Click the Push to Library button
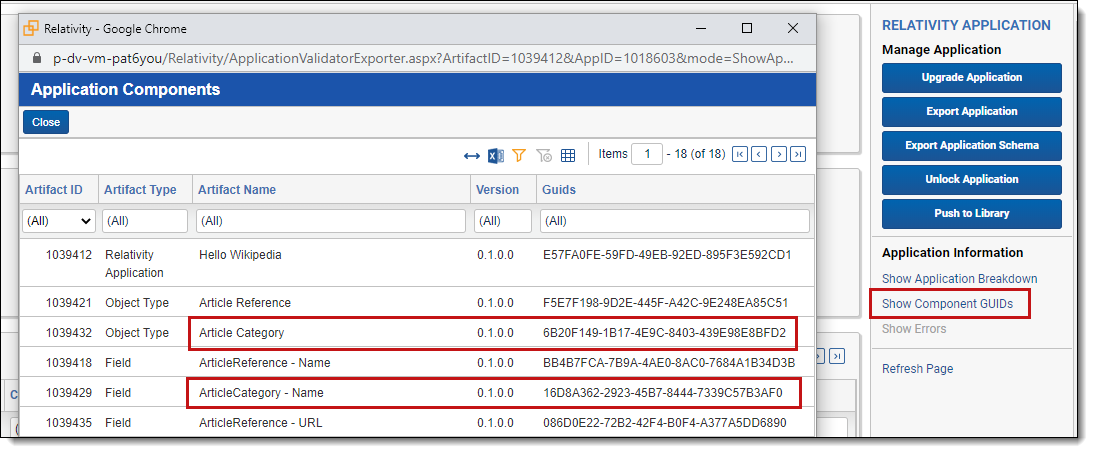The height and width of the screenshot is (453, 1093). click(x=972, y=214)
